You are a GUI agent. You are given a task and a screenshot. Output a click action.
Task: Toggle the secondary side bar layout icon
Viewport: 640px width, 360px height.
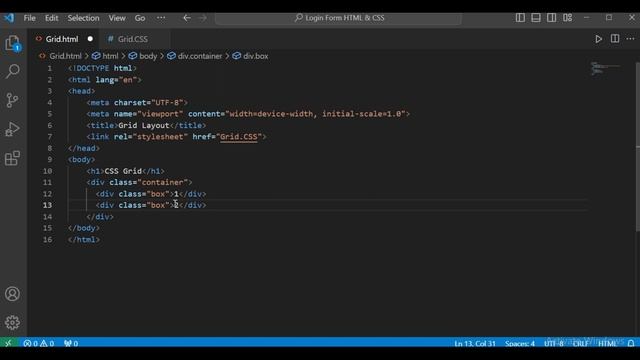551,18
